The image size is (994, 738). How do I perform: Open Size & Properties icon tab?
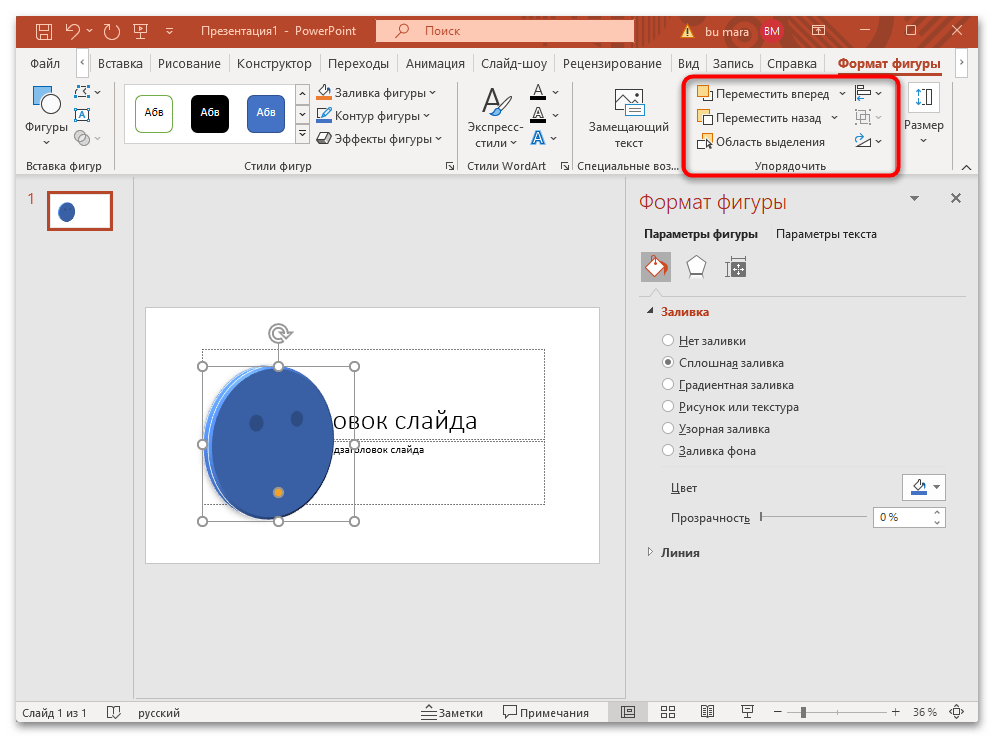coord(736,267)
